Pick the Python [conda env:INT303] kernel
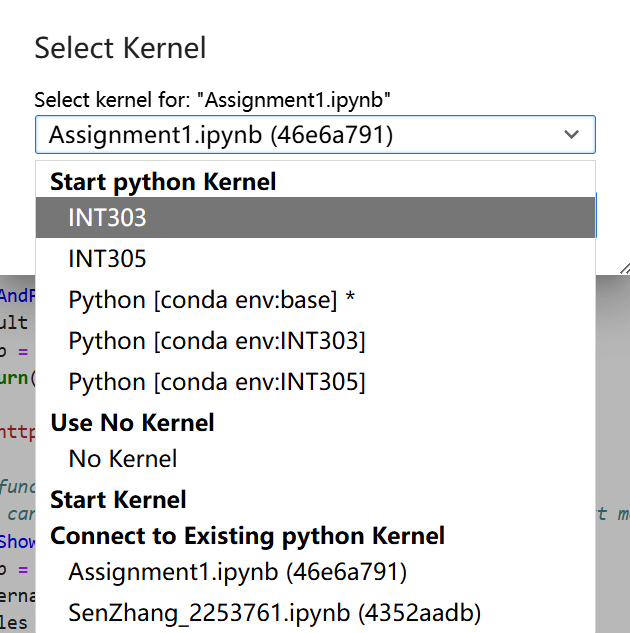This screenshot has width=630, height=633. [x=217, y=341]
